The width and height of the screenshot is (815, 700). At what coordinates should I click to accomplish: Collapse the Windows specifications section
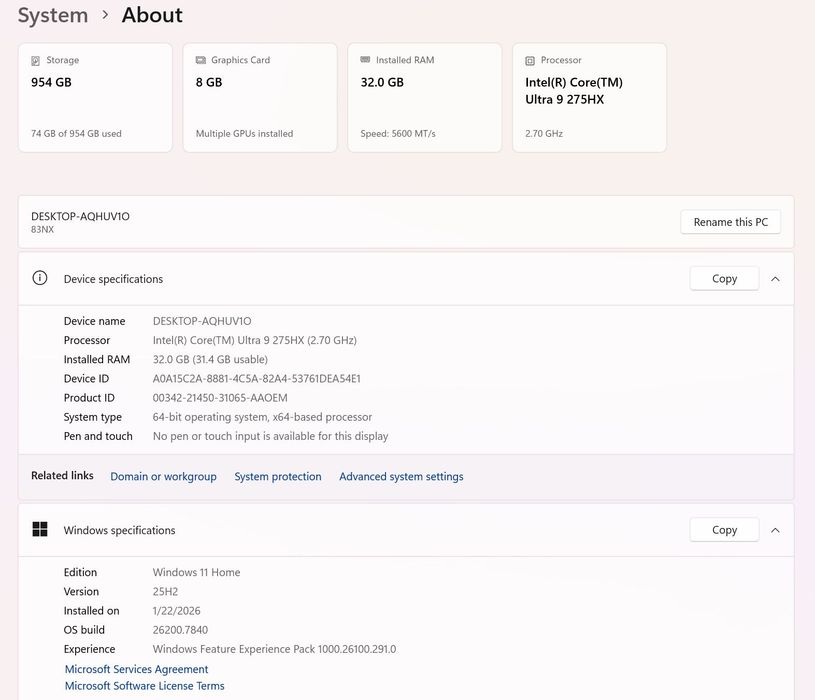pos(775,530)
